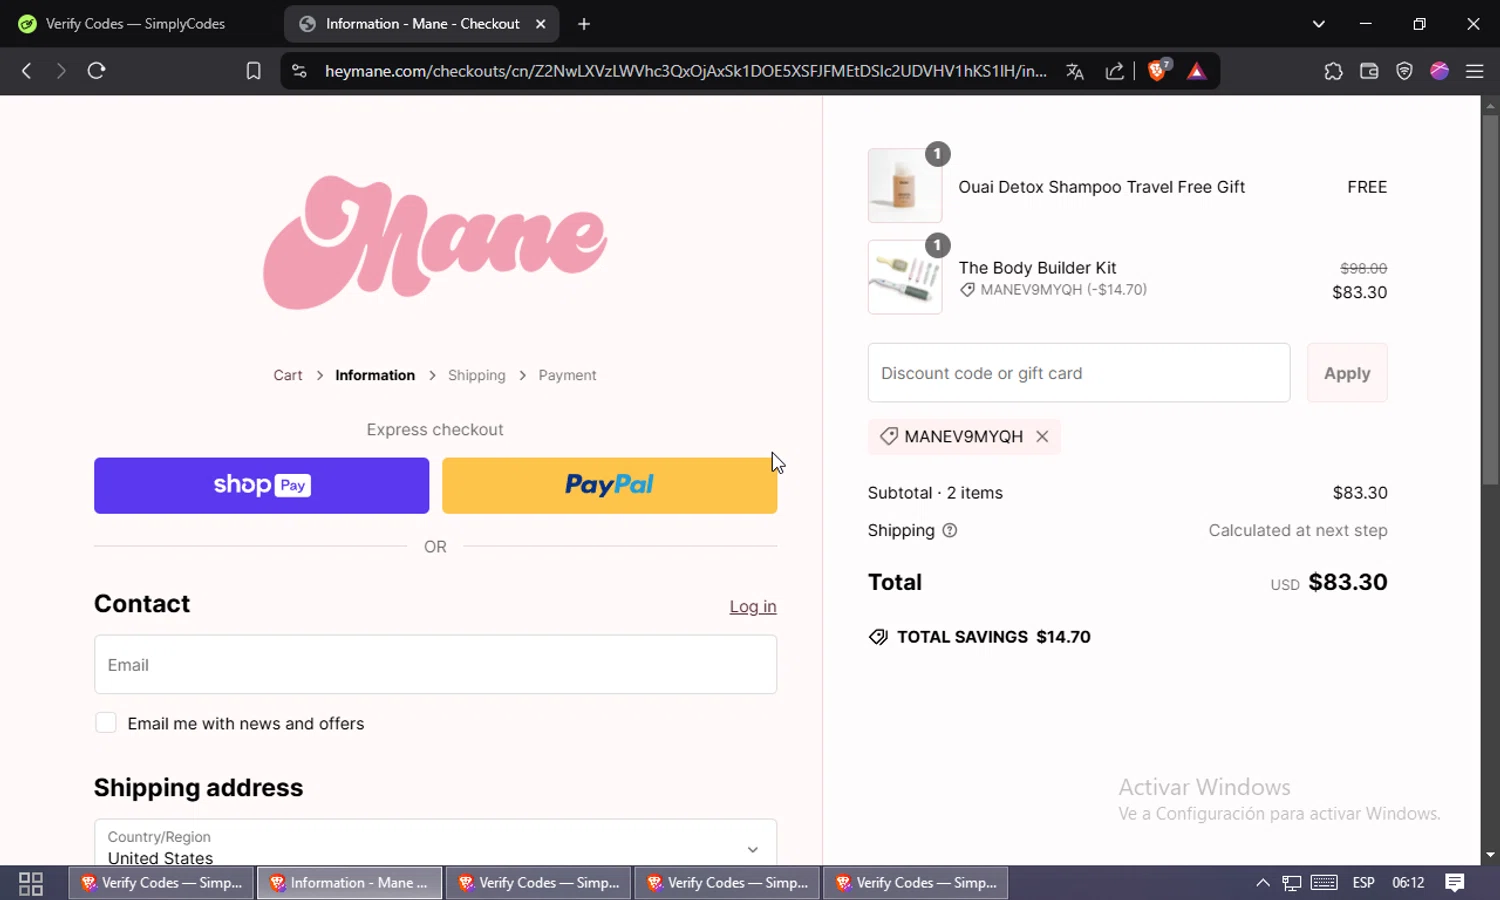Close the Information - Mane - Checkout tab

pos(540,24)
